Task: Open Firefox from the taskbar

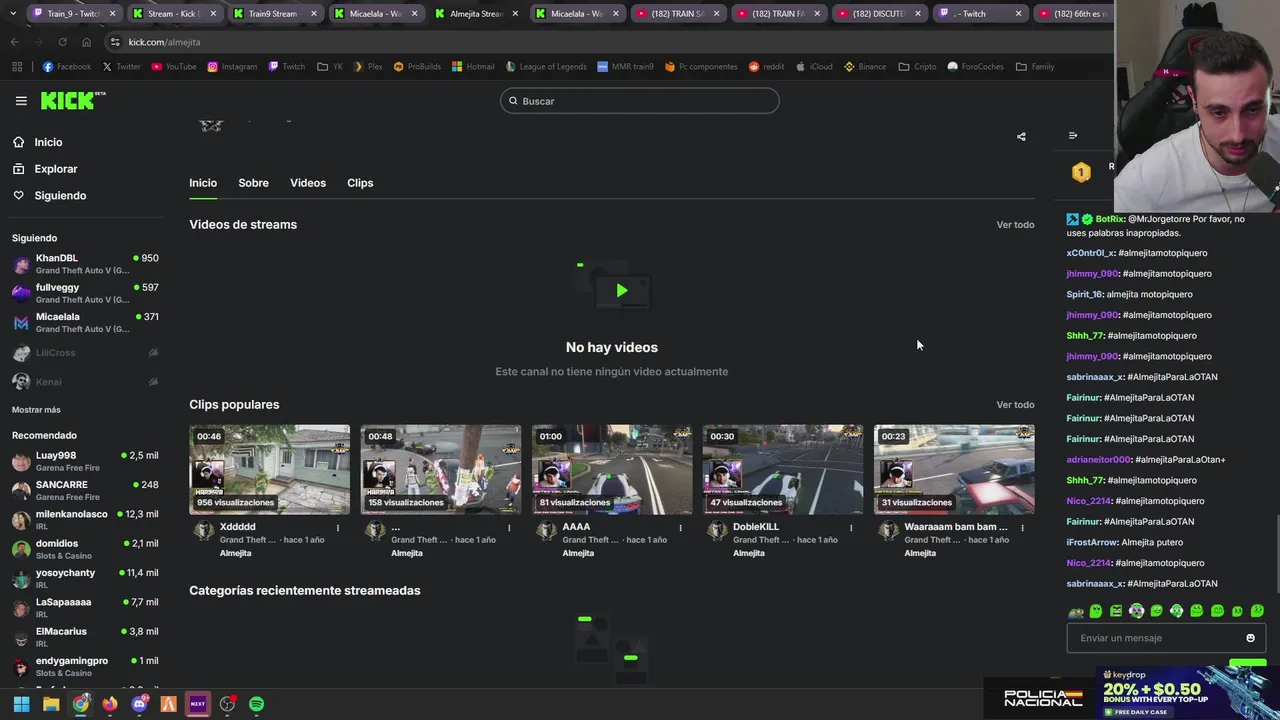Action: [110, 704]
